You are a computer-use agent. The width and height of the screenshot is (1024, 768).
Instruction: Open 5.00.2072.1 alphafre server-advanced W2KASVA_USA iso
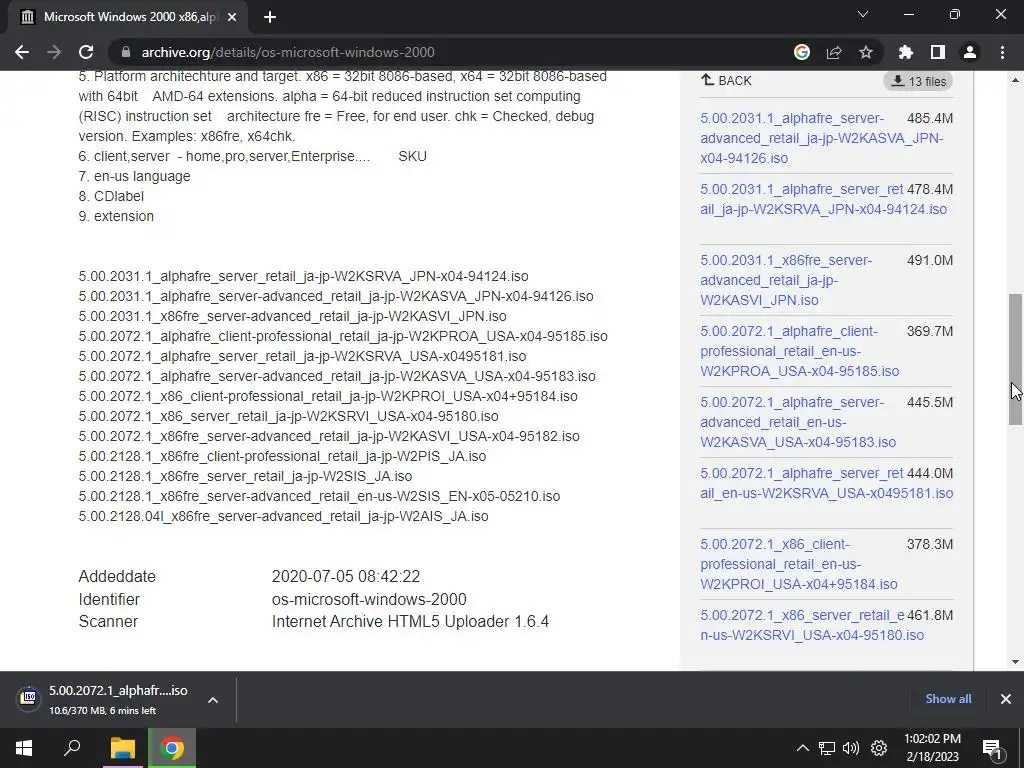click(x=798, y=422)
